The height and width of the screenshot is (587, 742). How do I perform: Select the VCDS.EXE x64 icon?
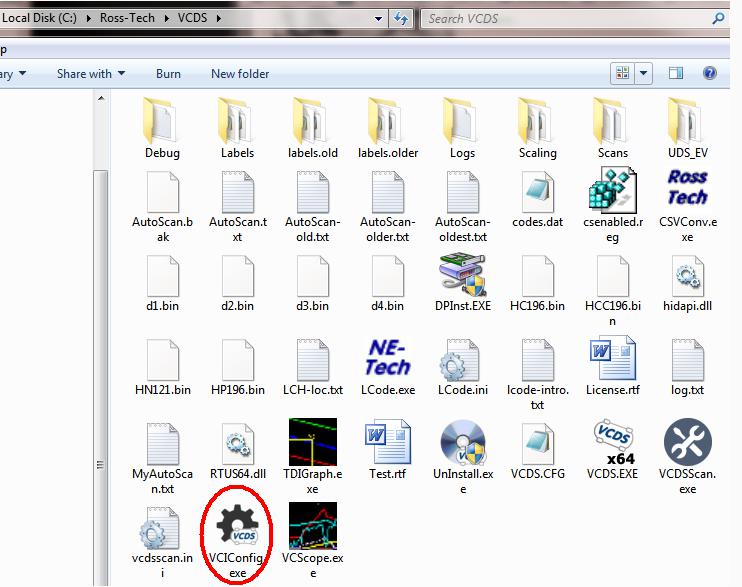point(613,442)
